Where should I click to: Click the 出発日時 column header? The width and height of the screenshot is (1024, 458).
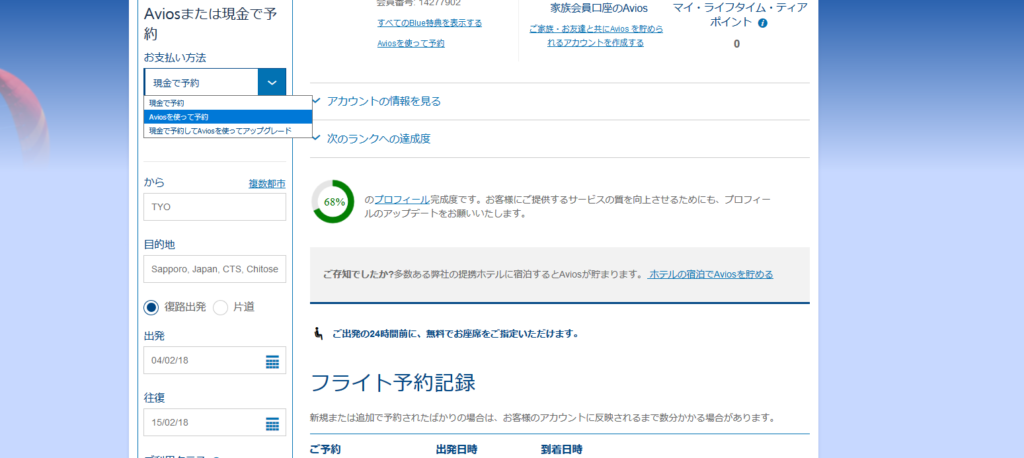tap(456, 450)
